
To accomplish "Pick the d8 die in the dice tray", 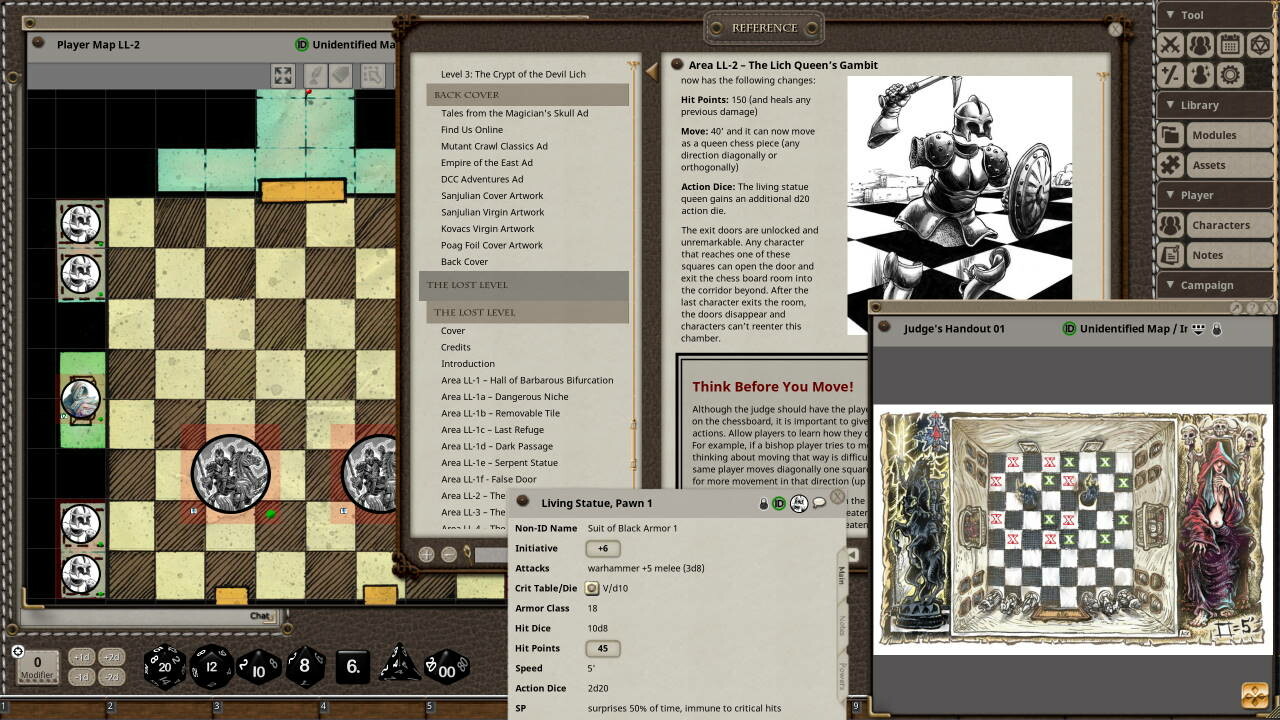I will [x=305, y=667].
